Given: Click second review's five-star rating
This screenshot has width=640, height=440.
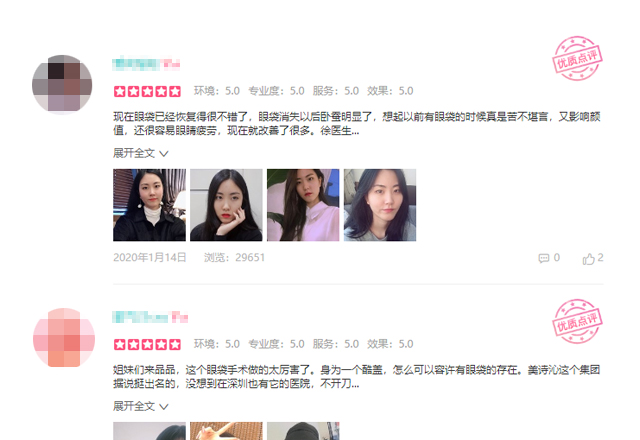Looking at the screenshot, I should [147, 344].
